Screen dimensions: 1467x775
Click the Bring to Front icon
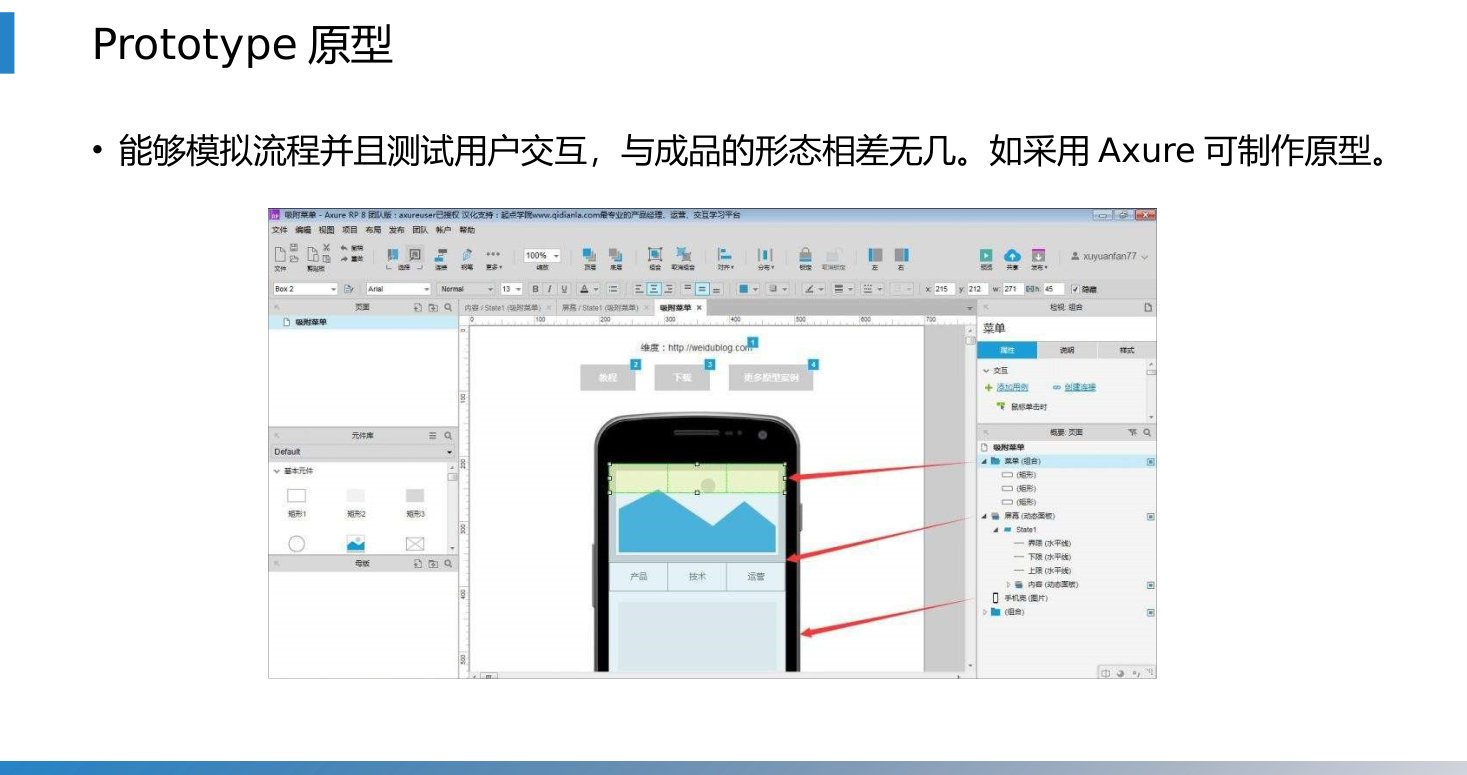pyautogui.click(x=589, y=255)
